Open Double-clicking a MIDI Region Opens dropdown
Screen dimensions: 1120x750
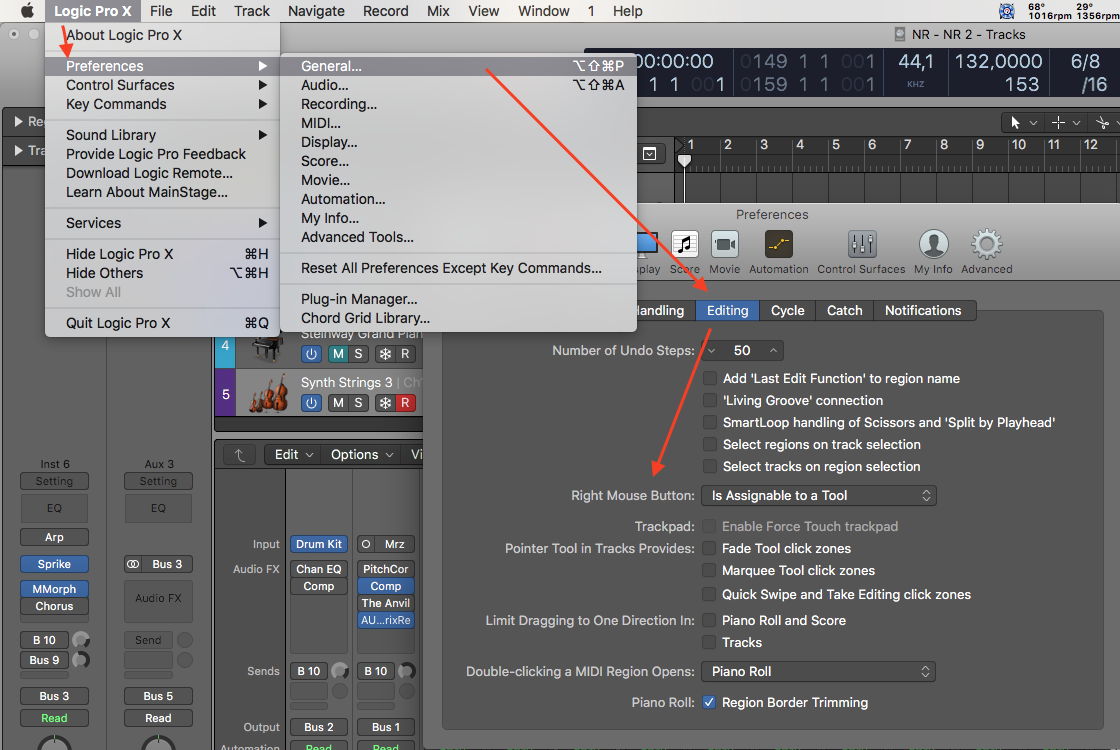pos(819,671)
